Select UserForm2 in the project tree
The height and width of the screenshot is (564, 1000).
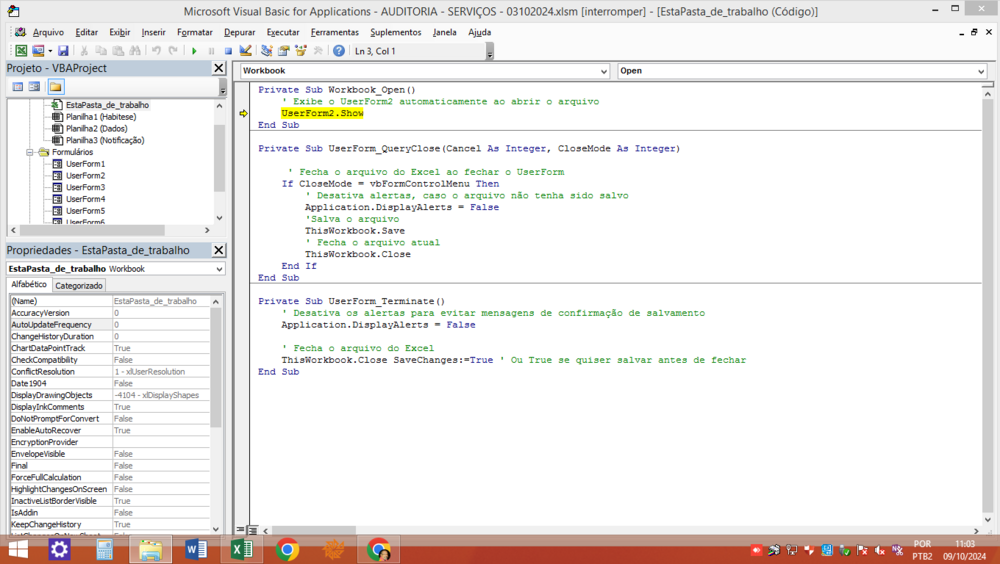(85, 175)
